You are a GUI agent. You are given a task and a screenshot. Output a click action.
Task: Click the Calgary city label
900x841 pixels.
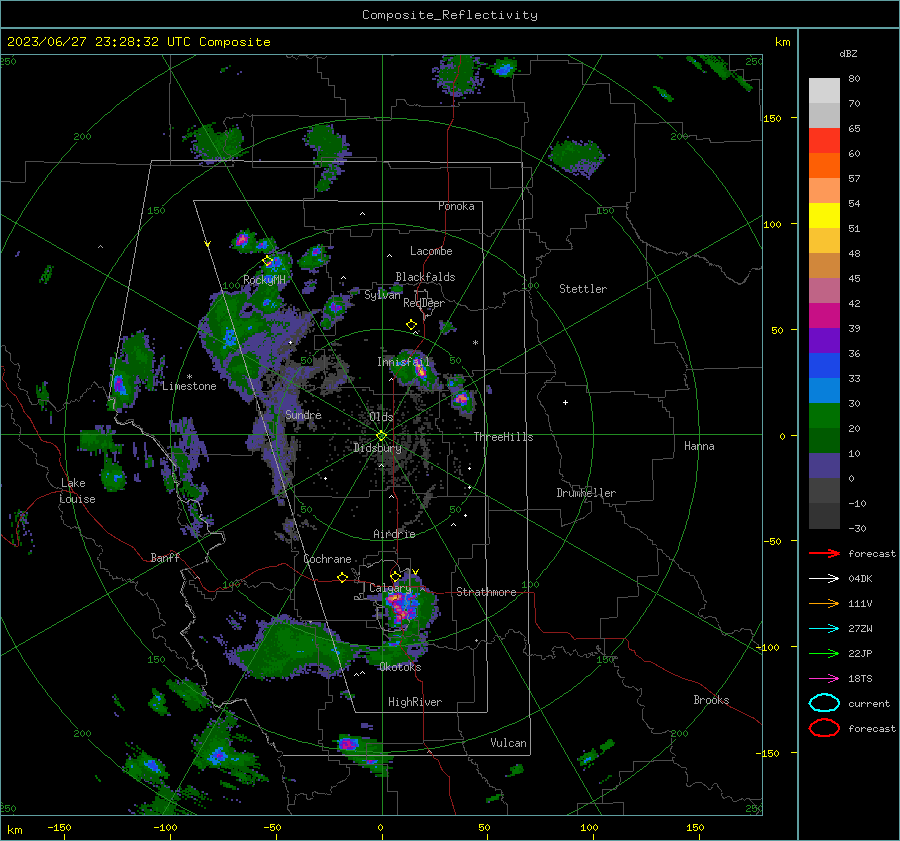tap(390, 588)
